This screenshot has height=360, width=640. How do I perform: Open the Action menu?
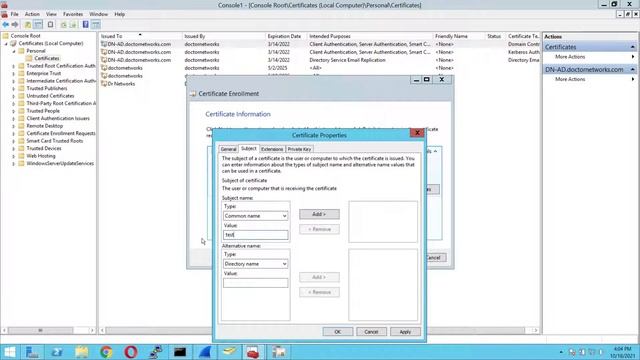click(32, 14)
